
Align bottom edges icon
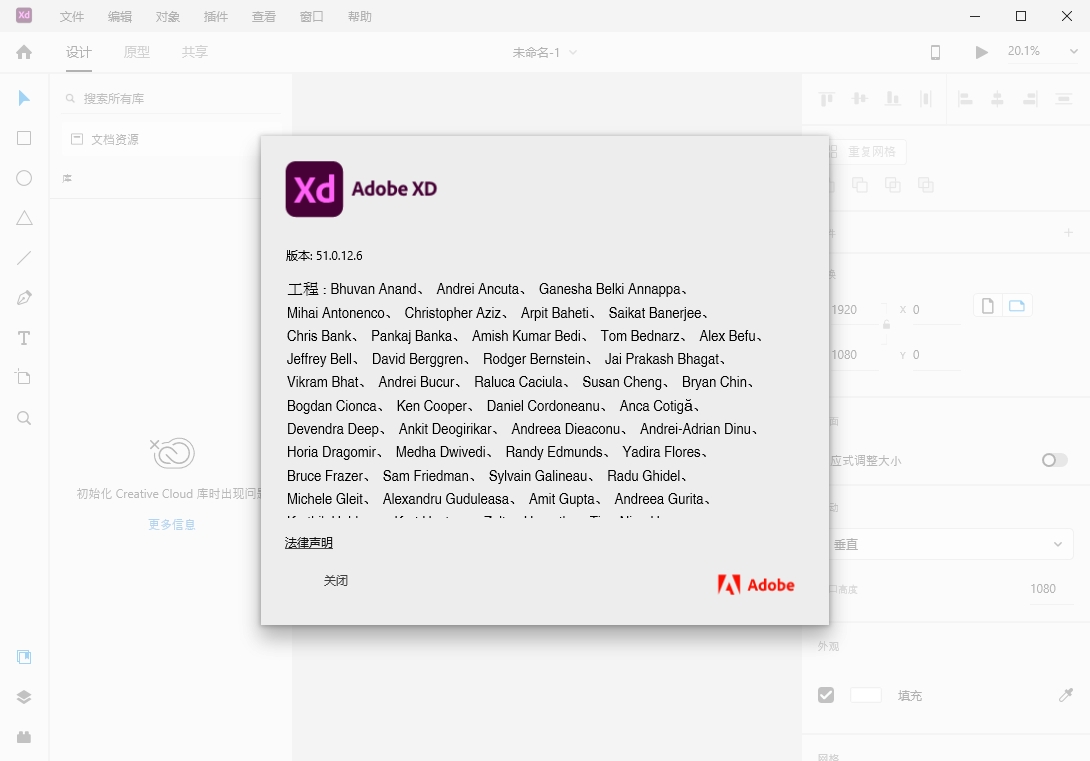click(893, 99)
